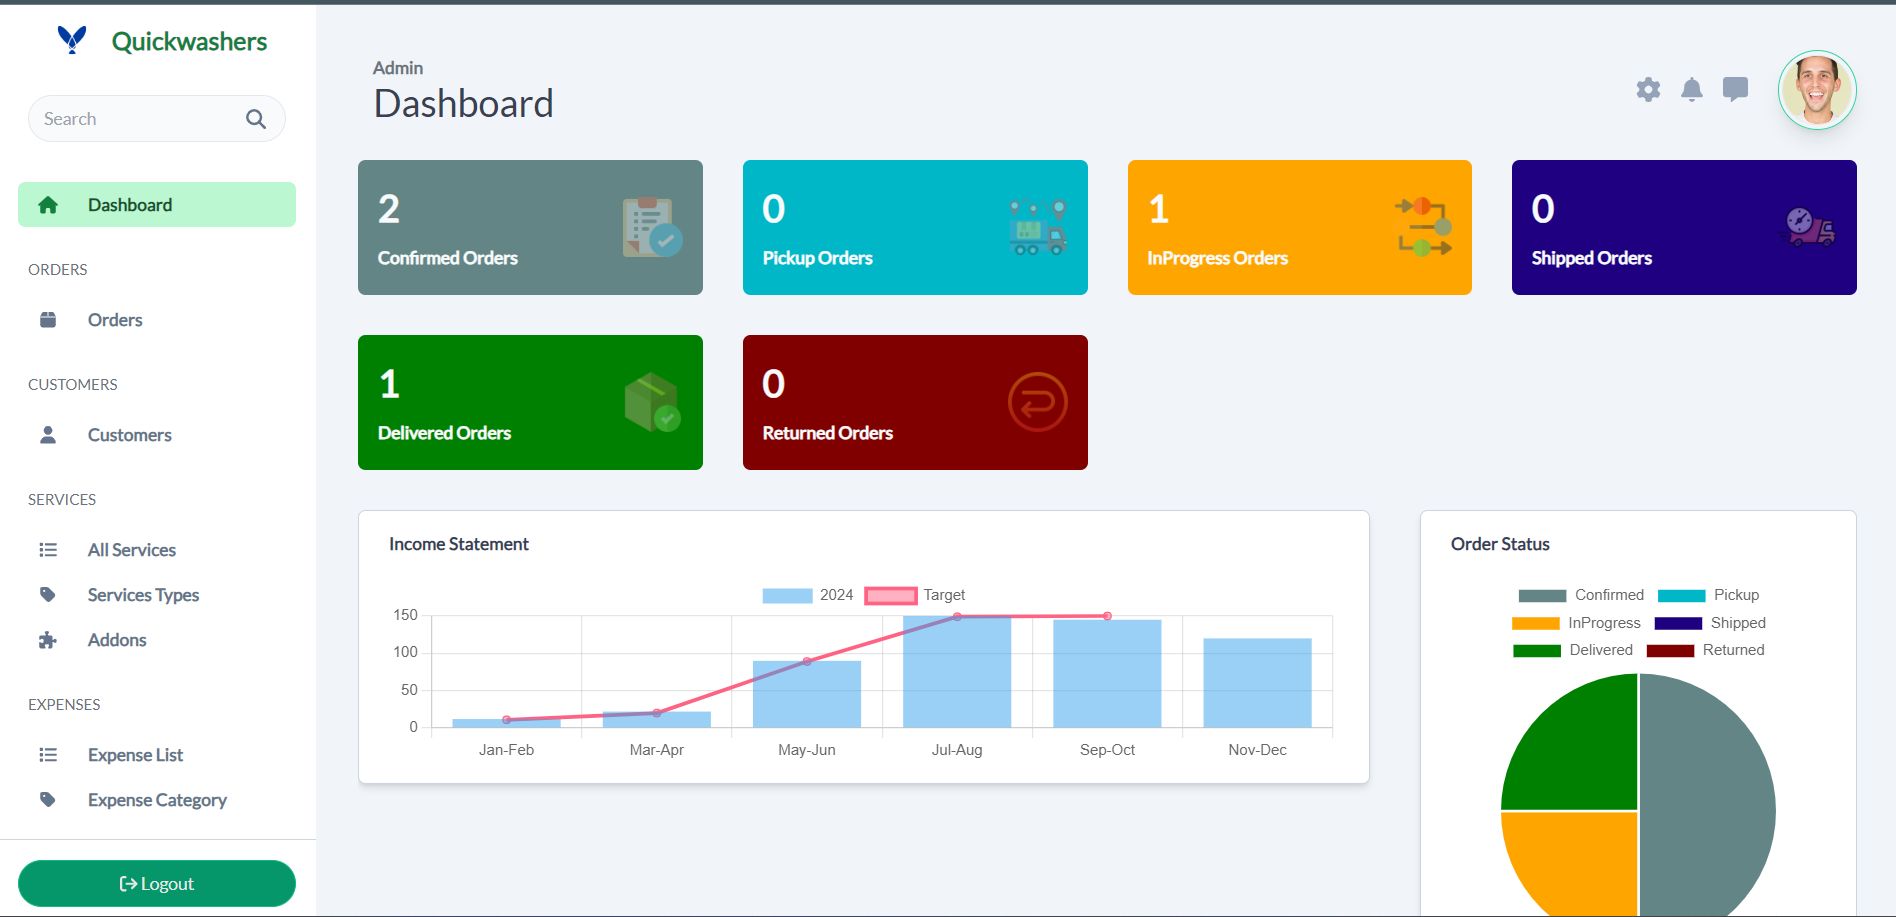Click the Shipped Orders truck icon
1896x917 pixels.
1808,227
